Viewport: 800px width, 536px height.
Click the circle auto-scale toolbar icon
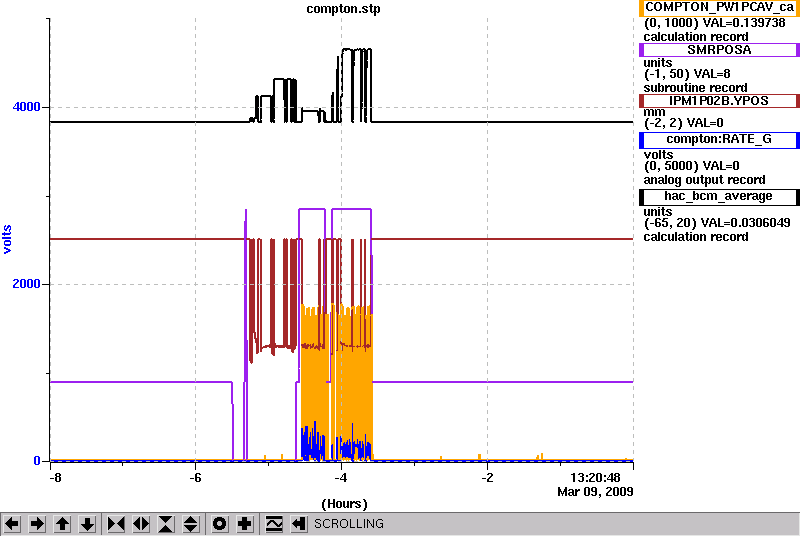point(220,524)
